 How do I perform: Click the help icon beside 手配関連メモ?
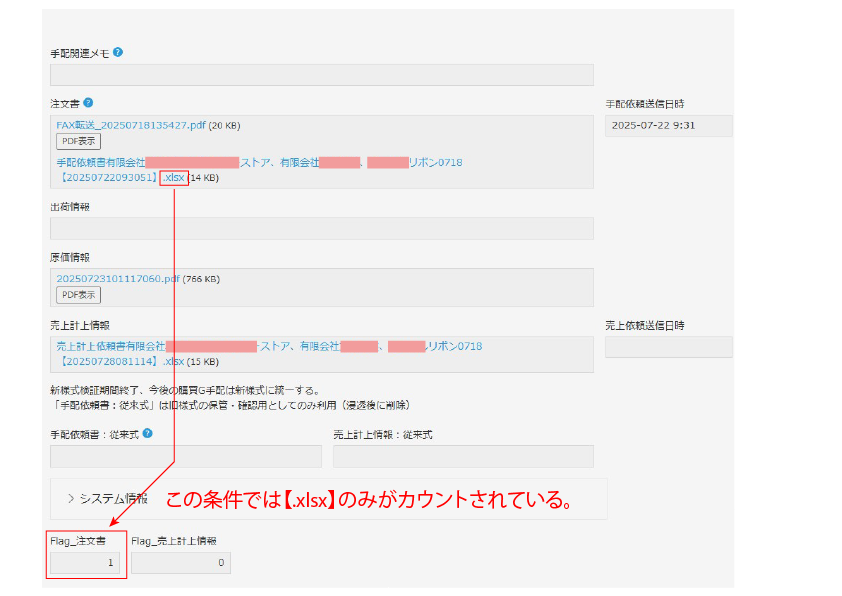pyautogui.click(x=118, y=52)
